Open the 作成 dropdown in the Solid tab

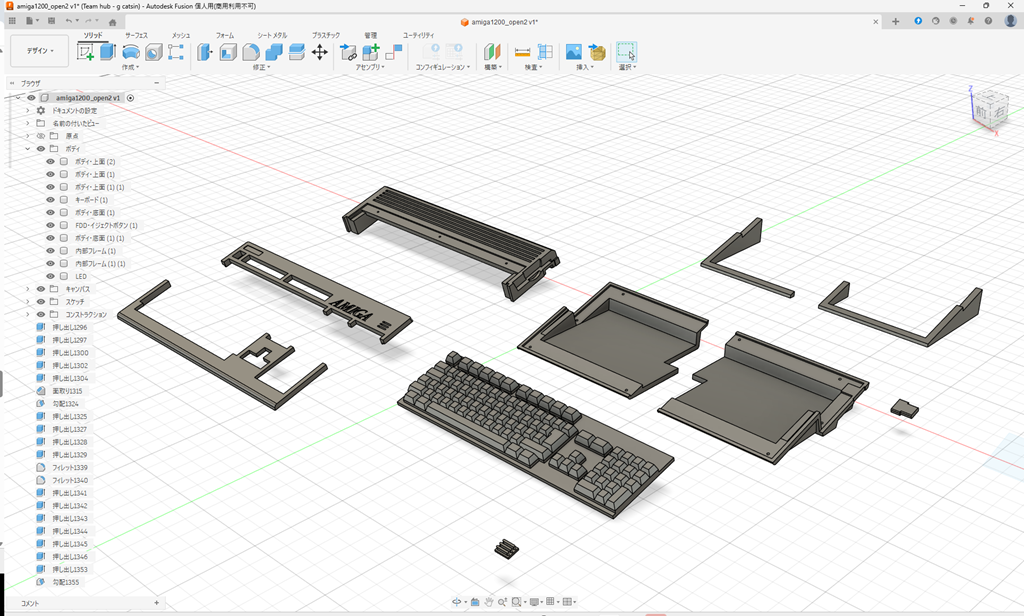(x=131, y=65)
